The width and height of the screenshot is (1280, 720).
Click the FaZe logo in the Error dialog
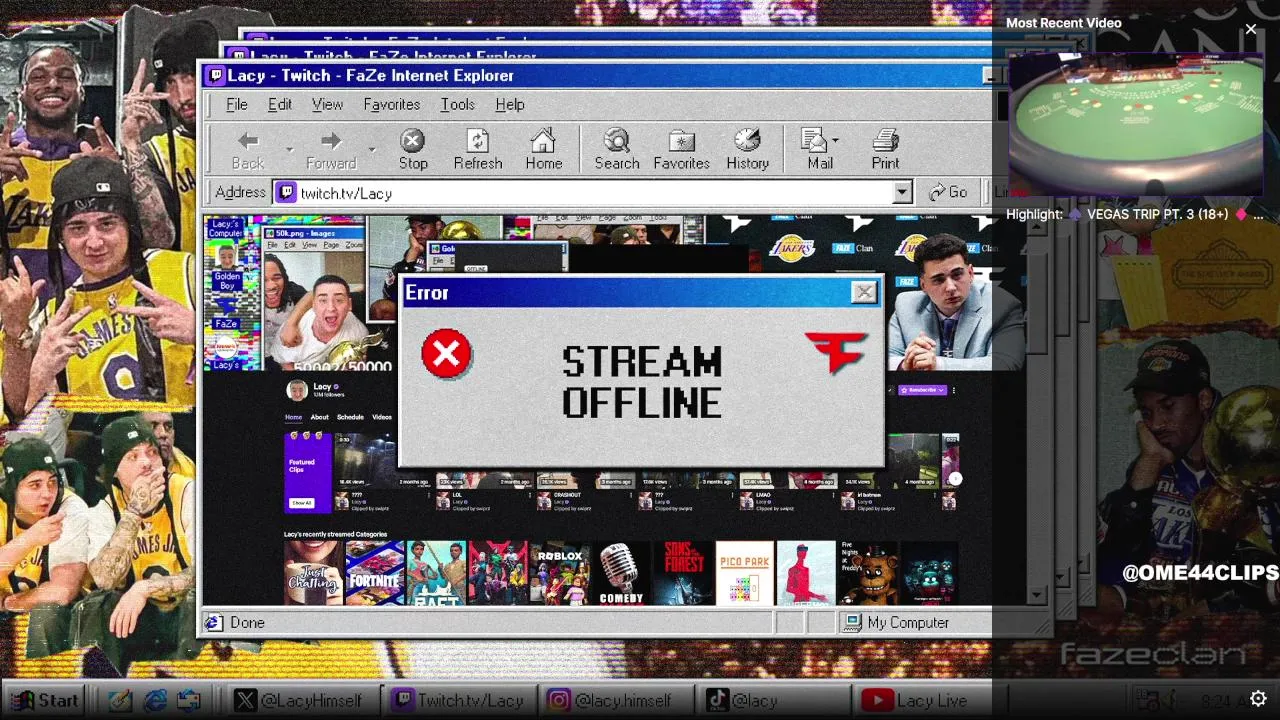click(836, 351)
